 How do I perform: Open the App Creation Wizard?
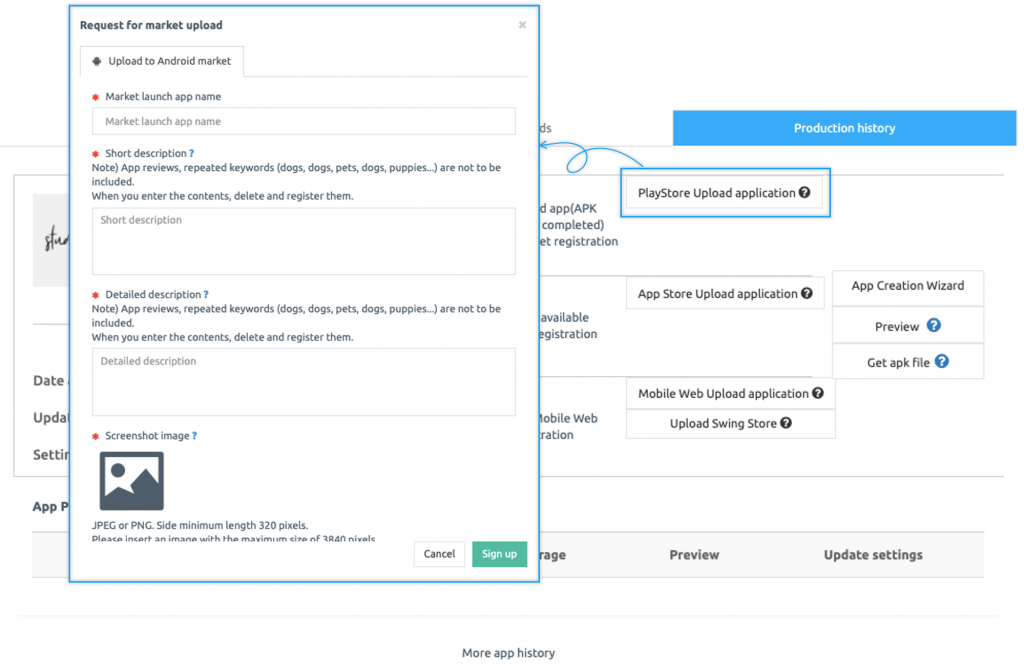point(907,287)
